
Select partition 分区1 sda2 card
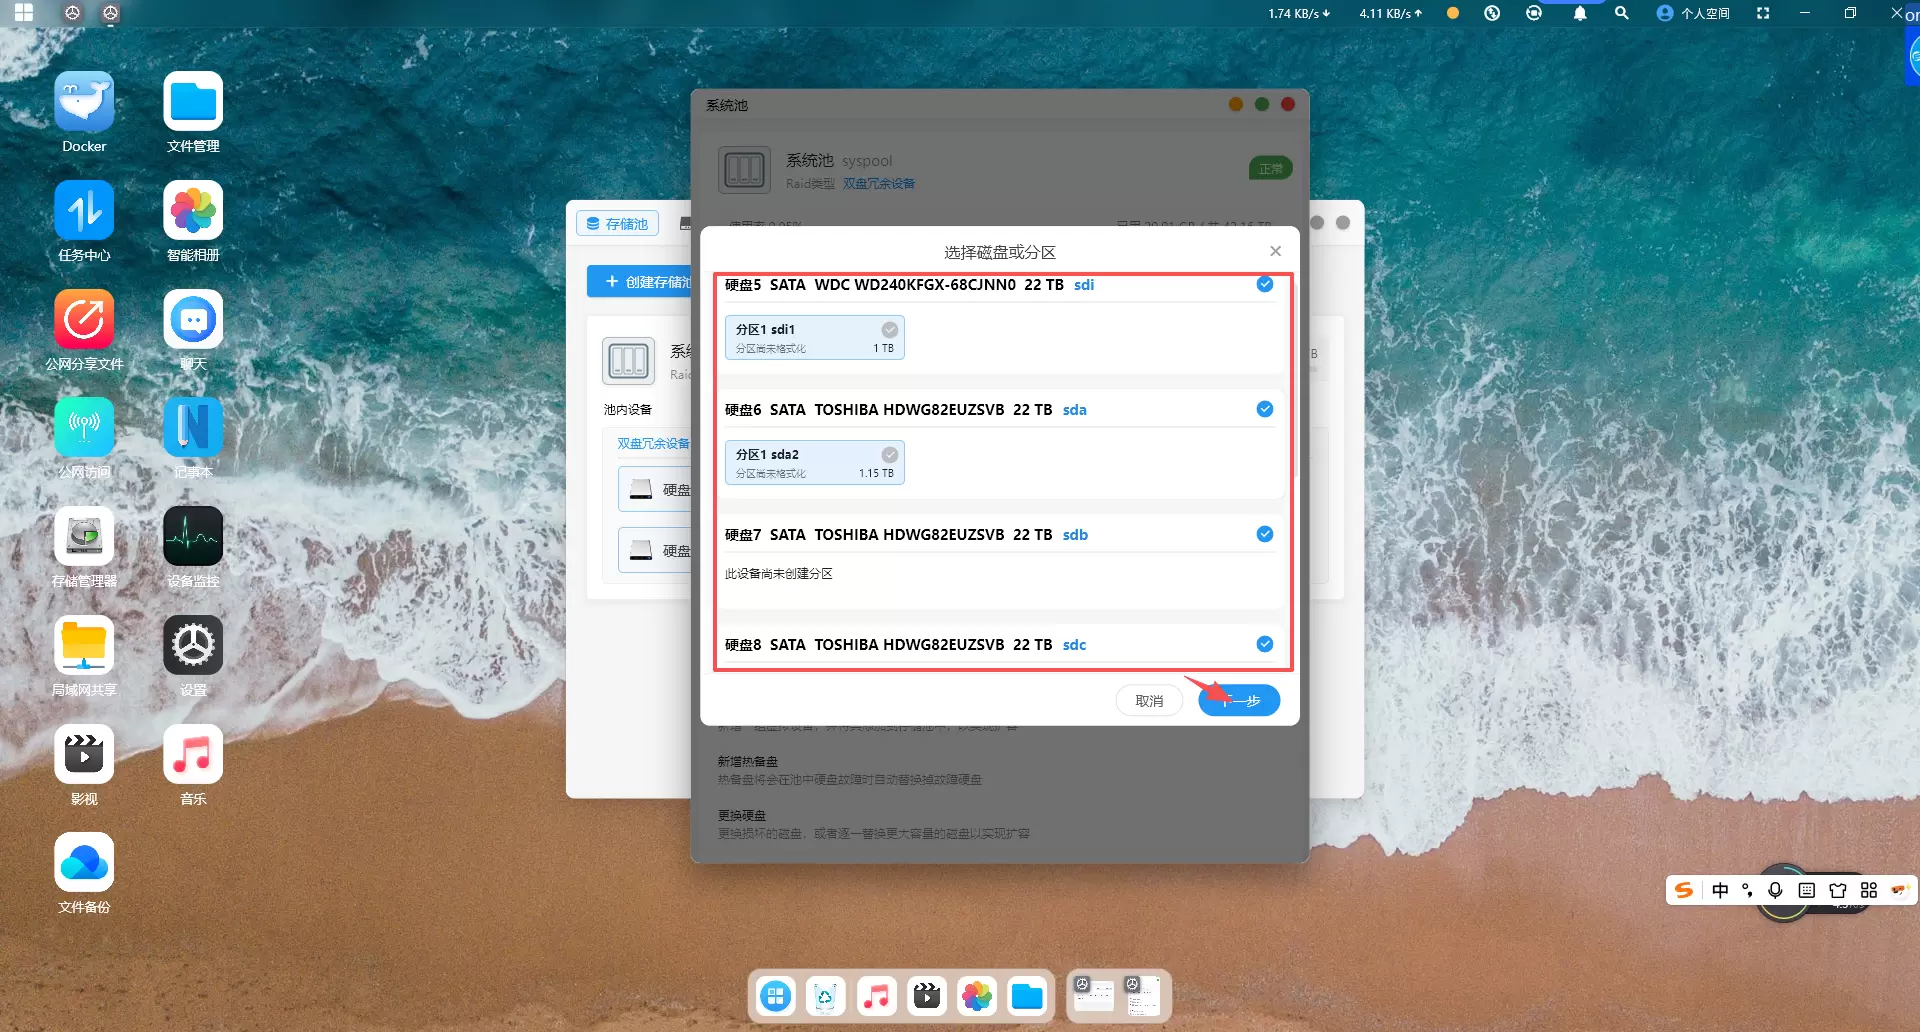(814, 463)
